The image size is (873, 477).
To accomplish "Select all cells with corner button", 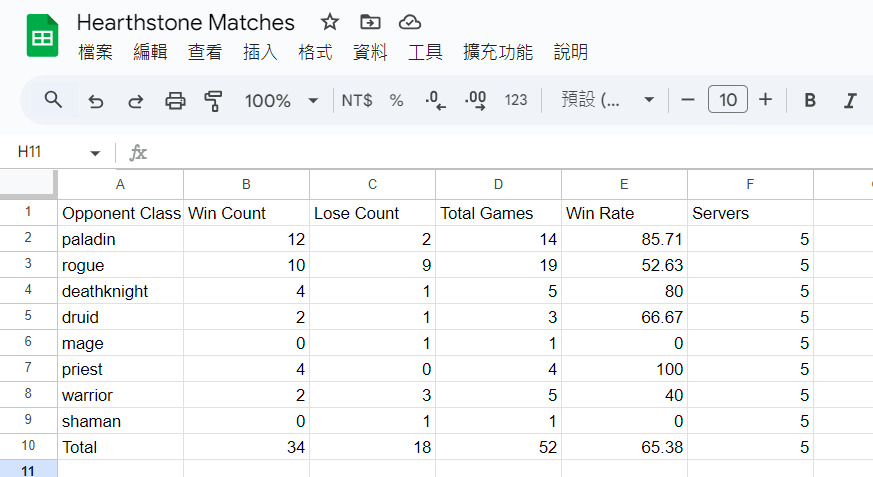I will point(28,184).
